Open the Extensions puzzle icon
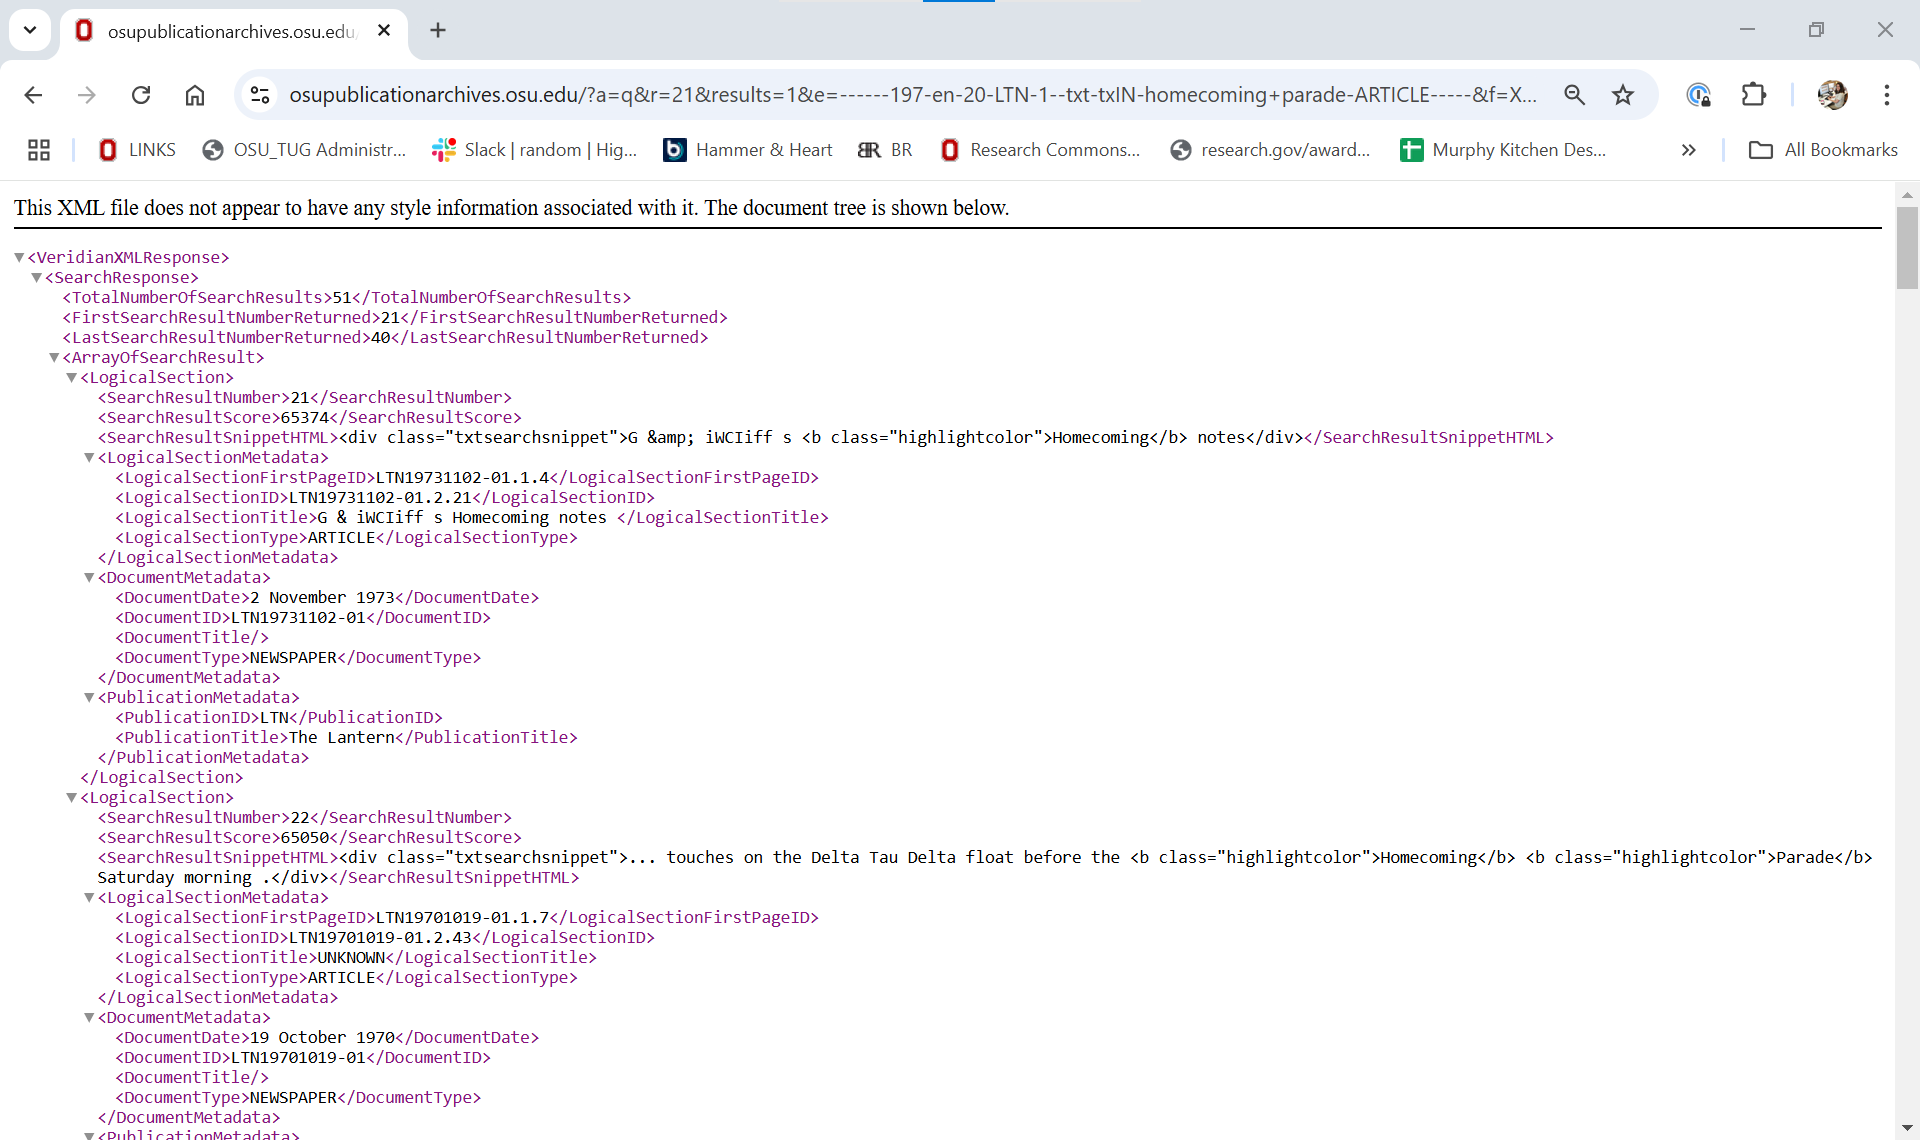 pyautogui.click(x=1755, y=95)
